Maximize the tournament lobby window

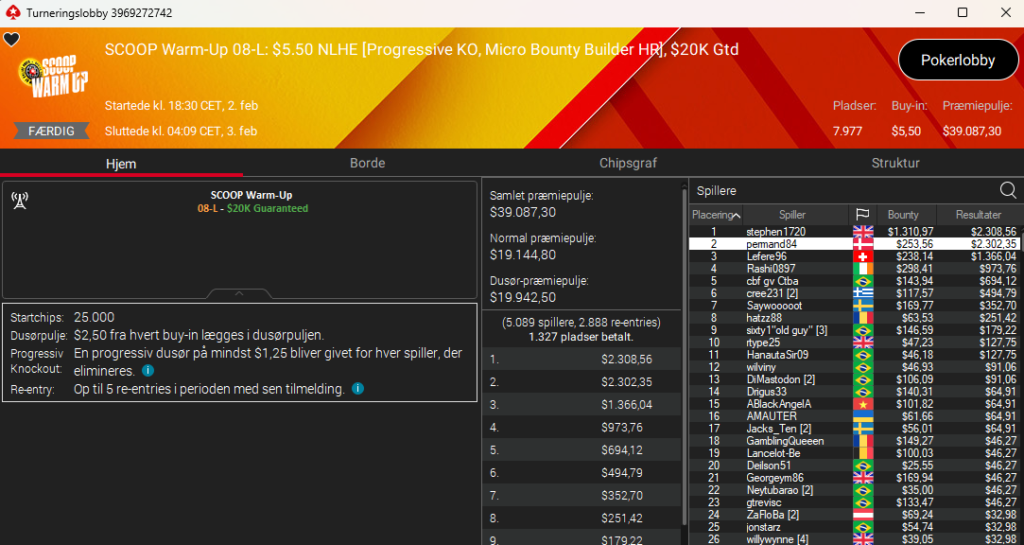tap(962, 12)
